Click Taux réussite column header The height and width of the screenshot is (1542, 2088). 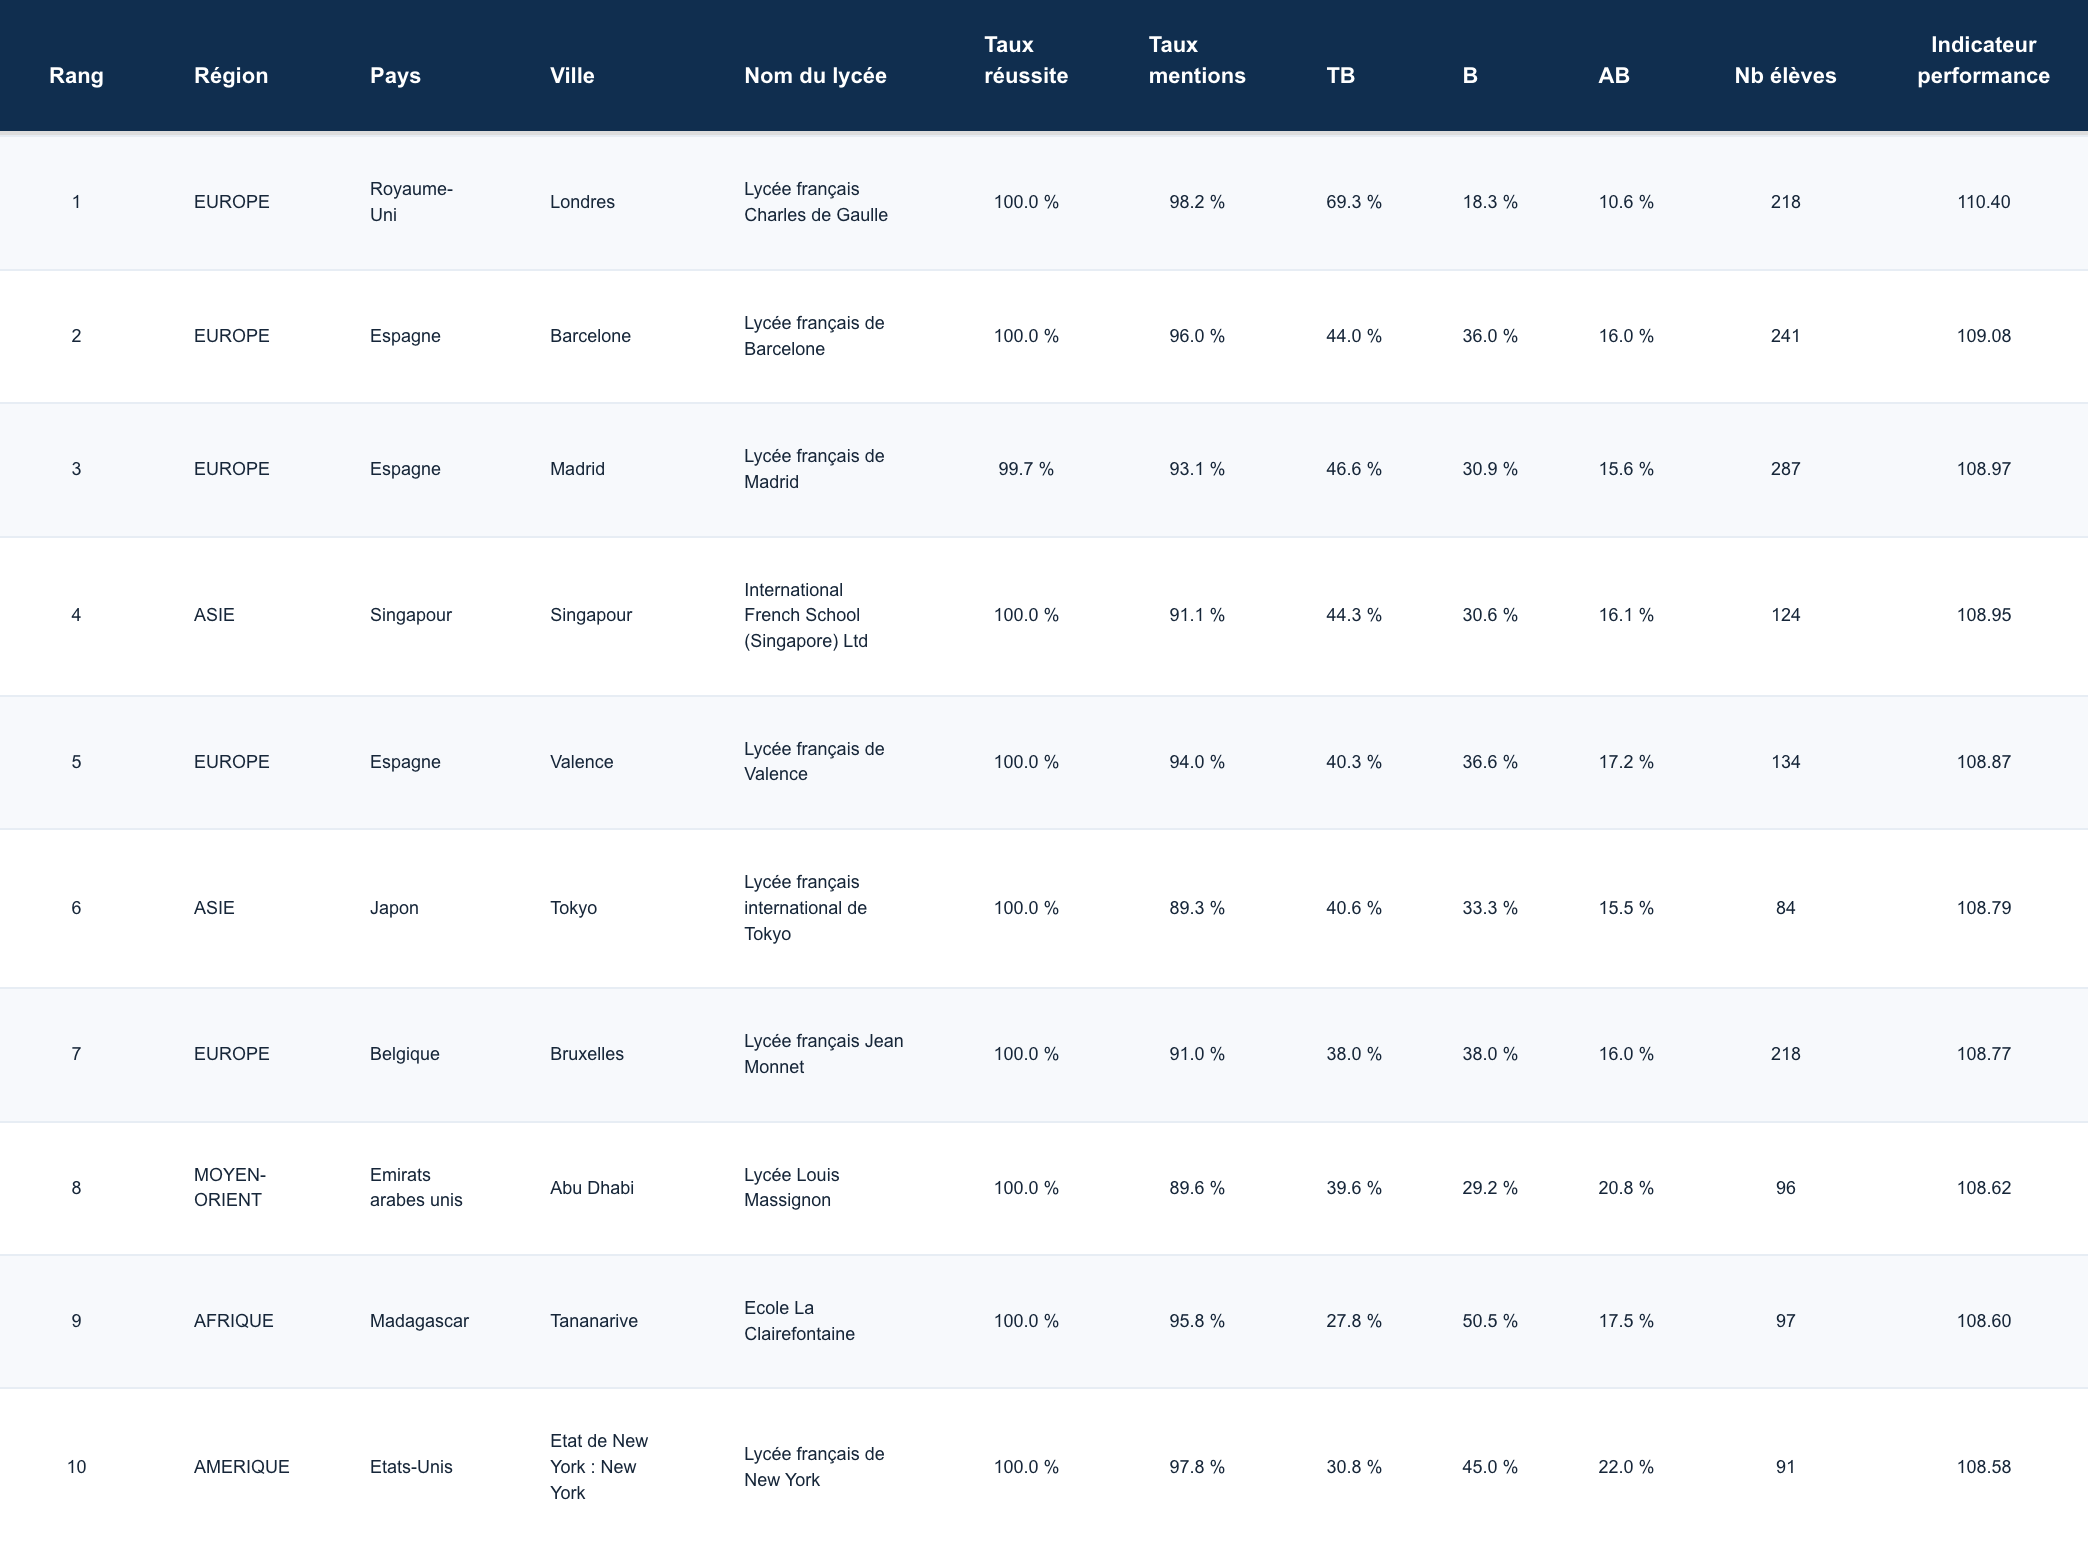pyautogui.click(x=1026, y=60)
